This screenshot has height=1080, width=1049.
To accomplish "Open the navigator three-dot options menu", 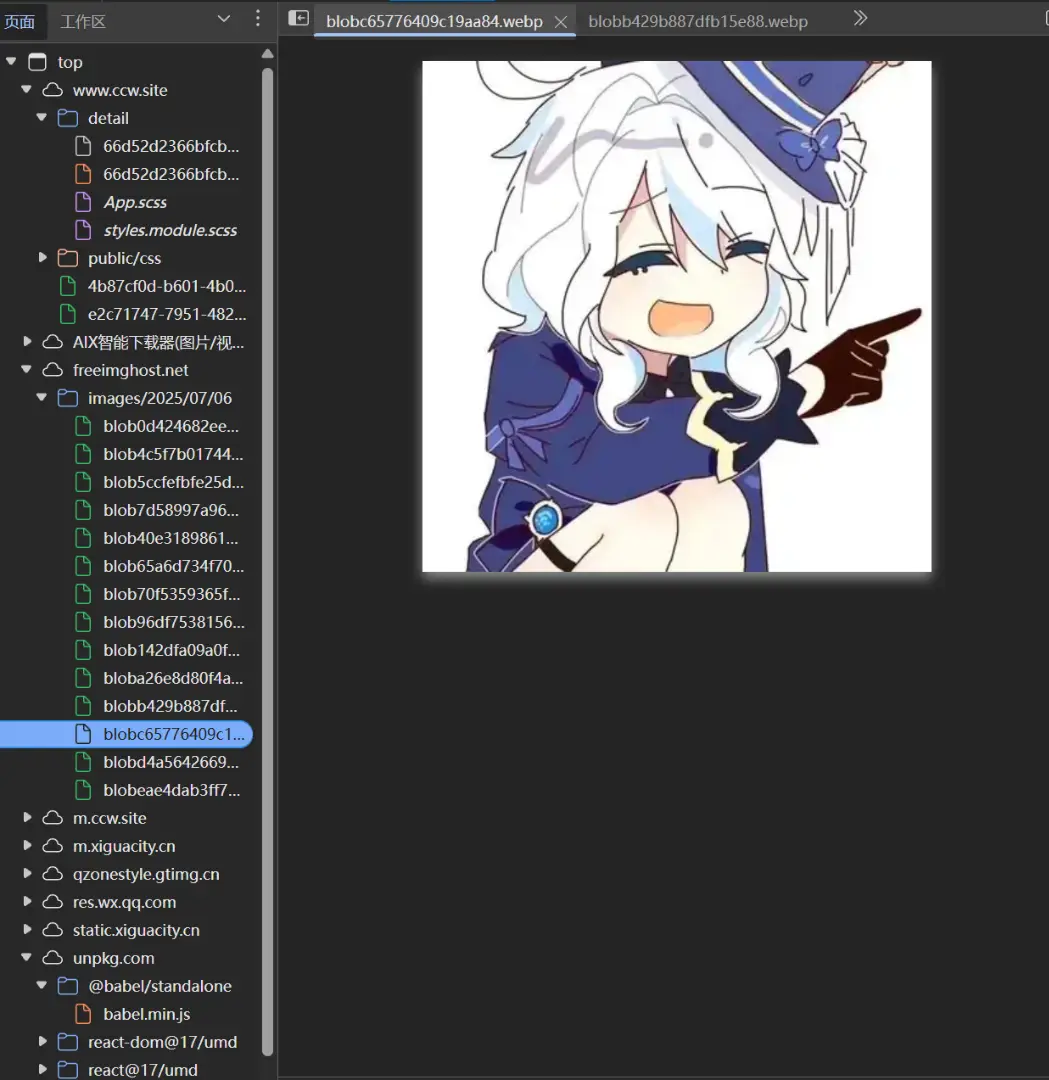I will pos(258,19).
